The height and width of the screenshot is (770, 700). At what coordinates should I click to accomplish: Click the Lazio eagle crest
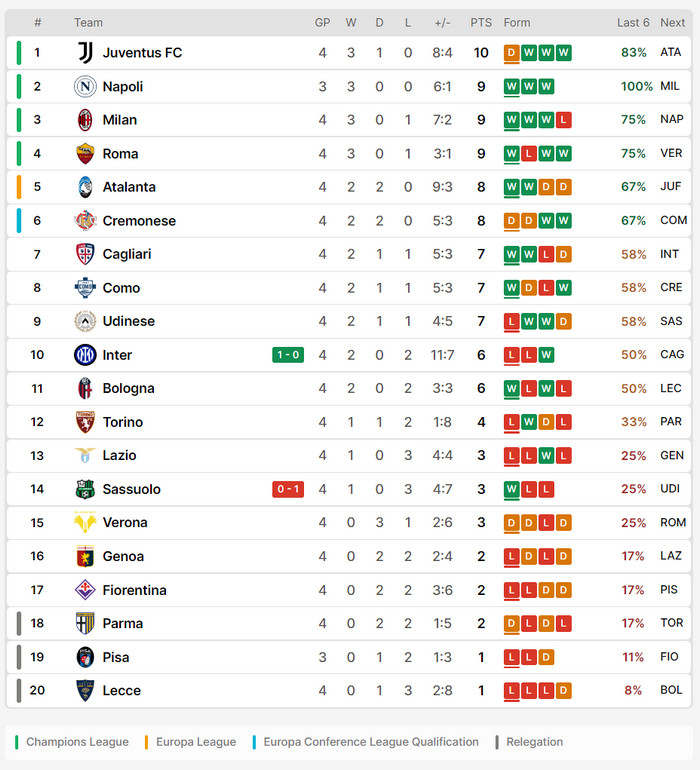click(x=85, y=456)
